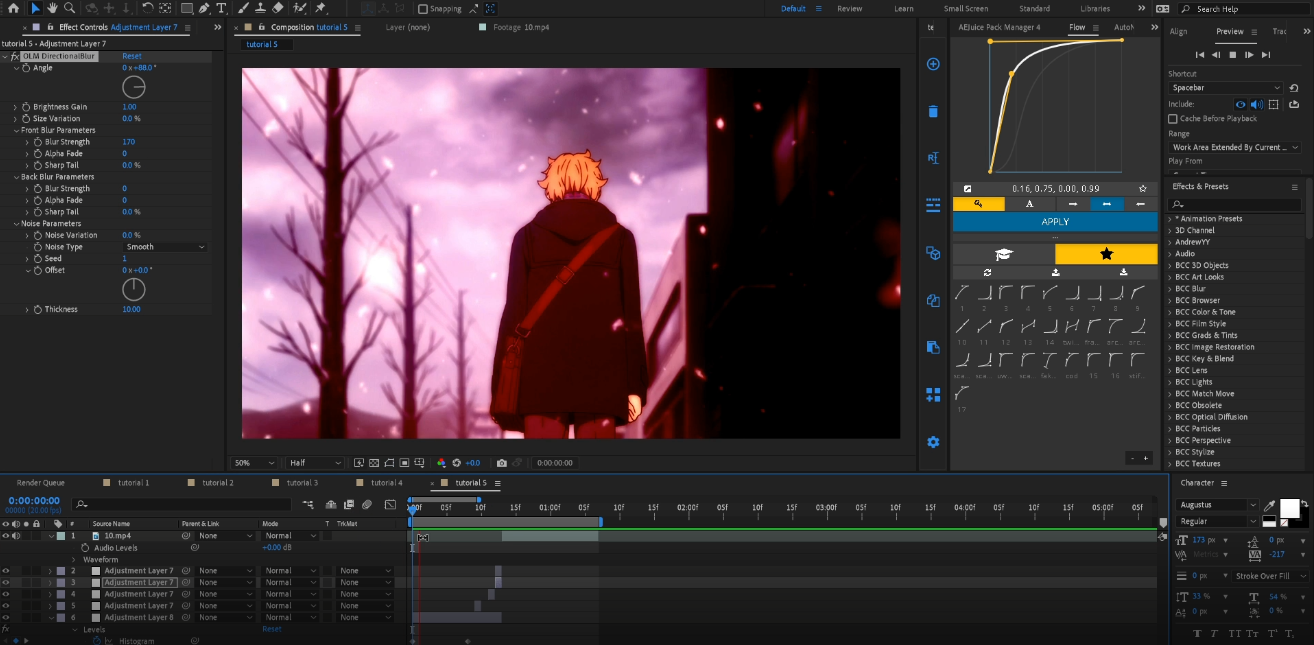Open the Noise Type Smooth dropdown

(x=164, y=247)
